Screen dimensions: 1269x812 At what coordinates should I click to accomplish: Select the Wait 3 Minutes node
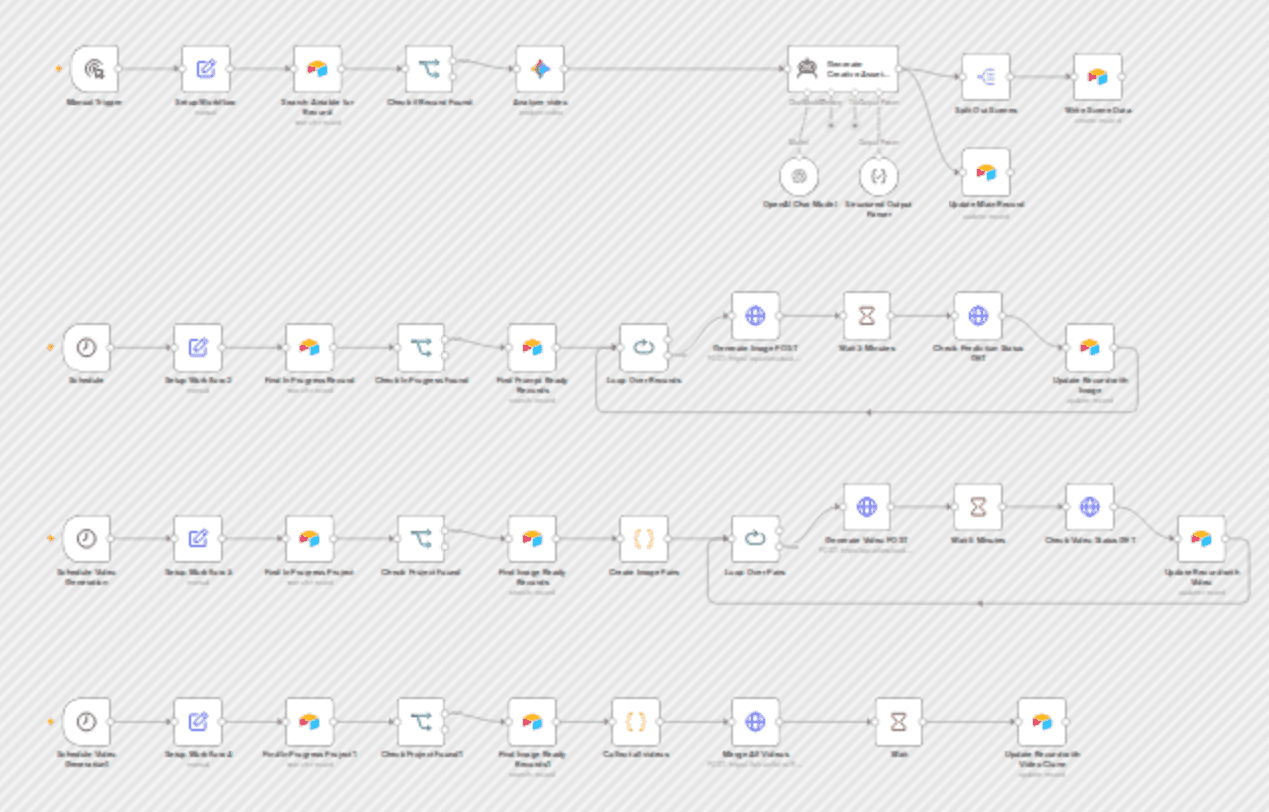(867, 316)
